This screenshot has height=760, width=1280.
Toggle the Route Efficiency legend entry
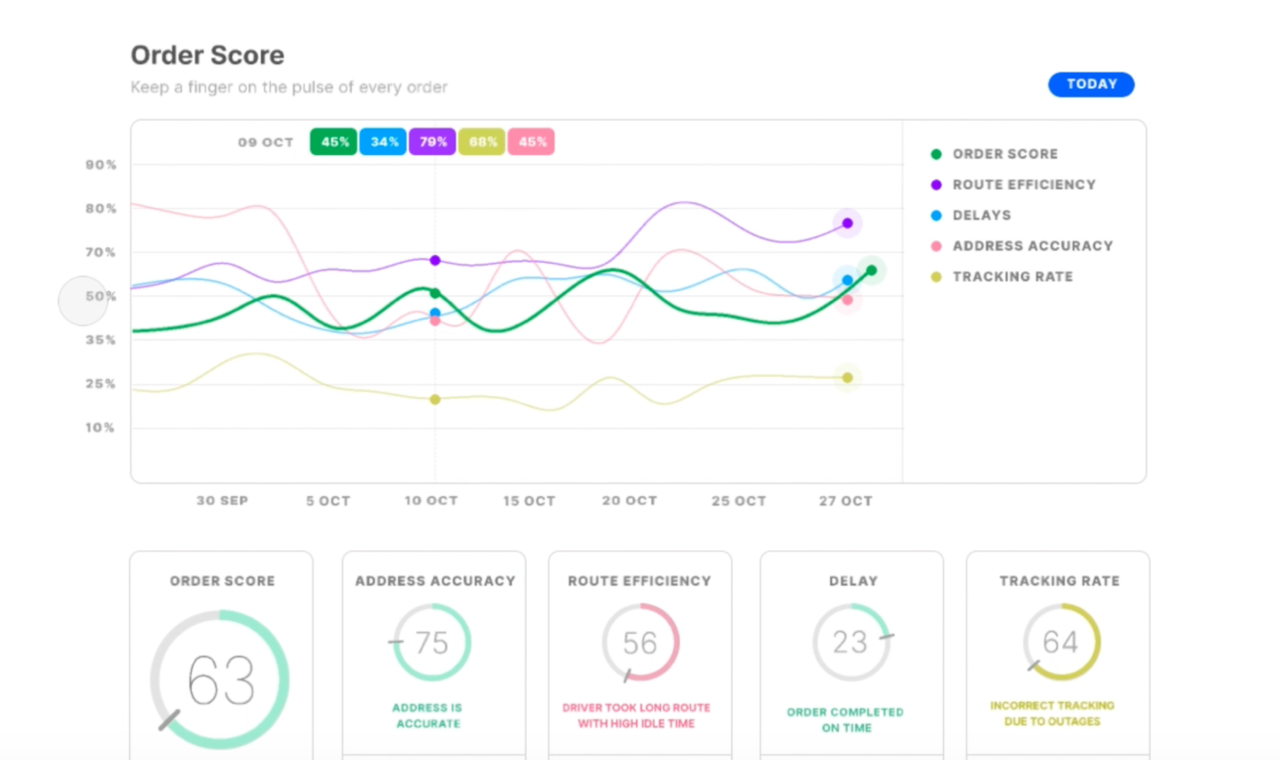(1023, 185)
